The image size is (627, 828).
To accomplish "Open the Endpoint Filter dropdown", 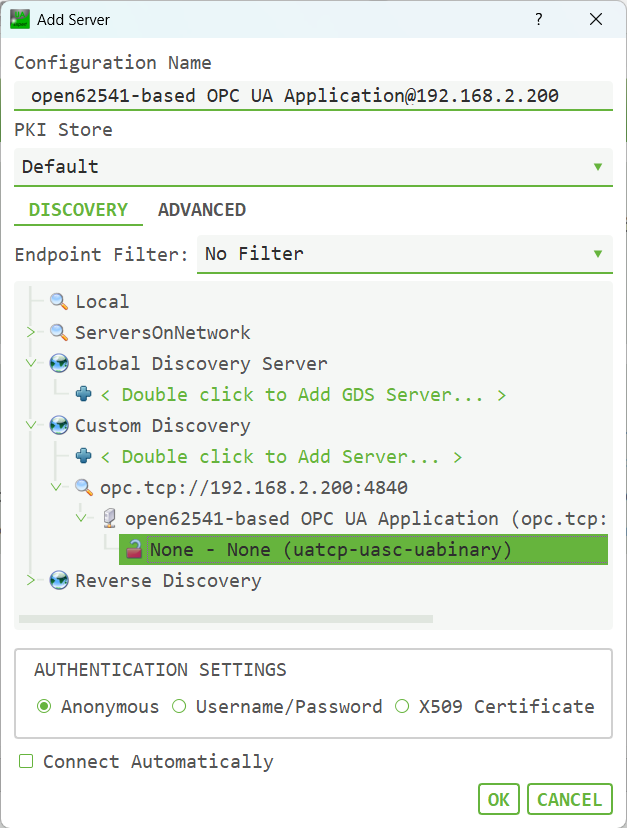I will 405,254.
